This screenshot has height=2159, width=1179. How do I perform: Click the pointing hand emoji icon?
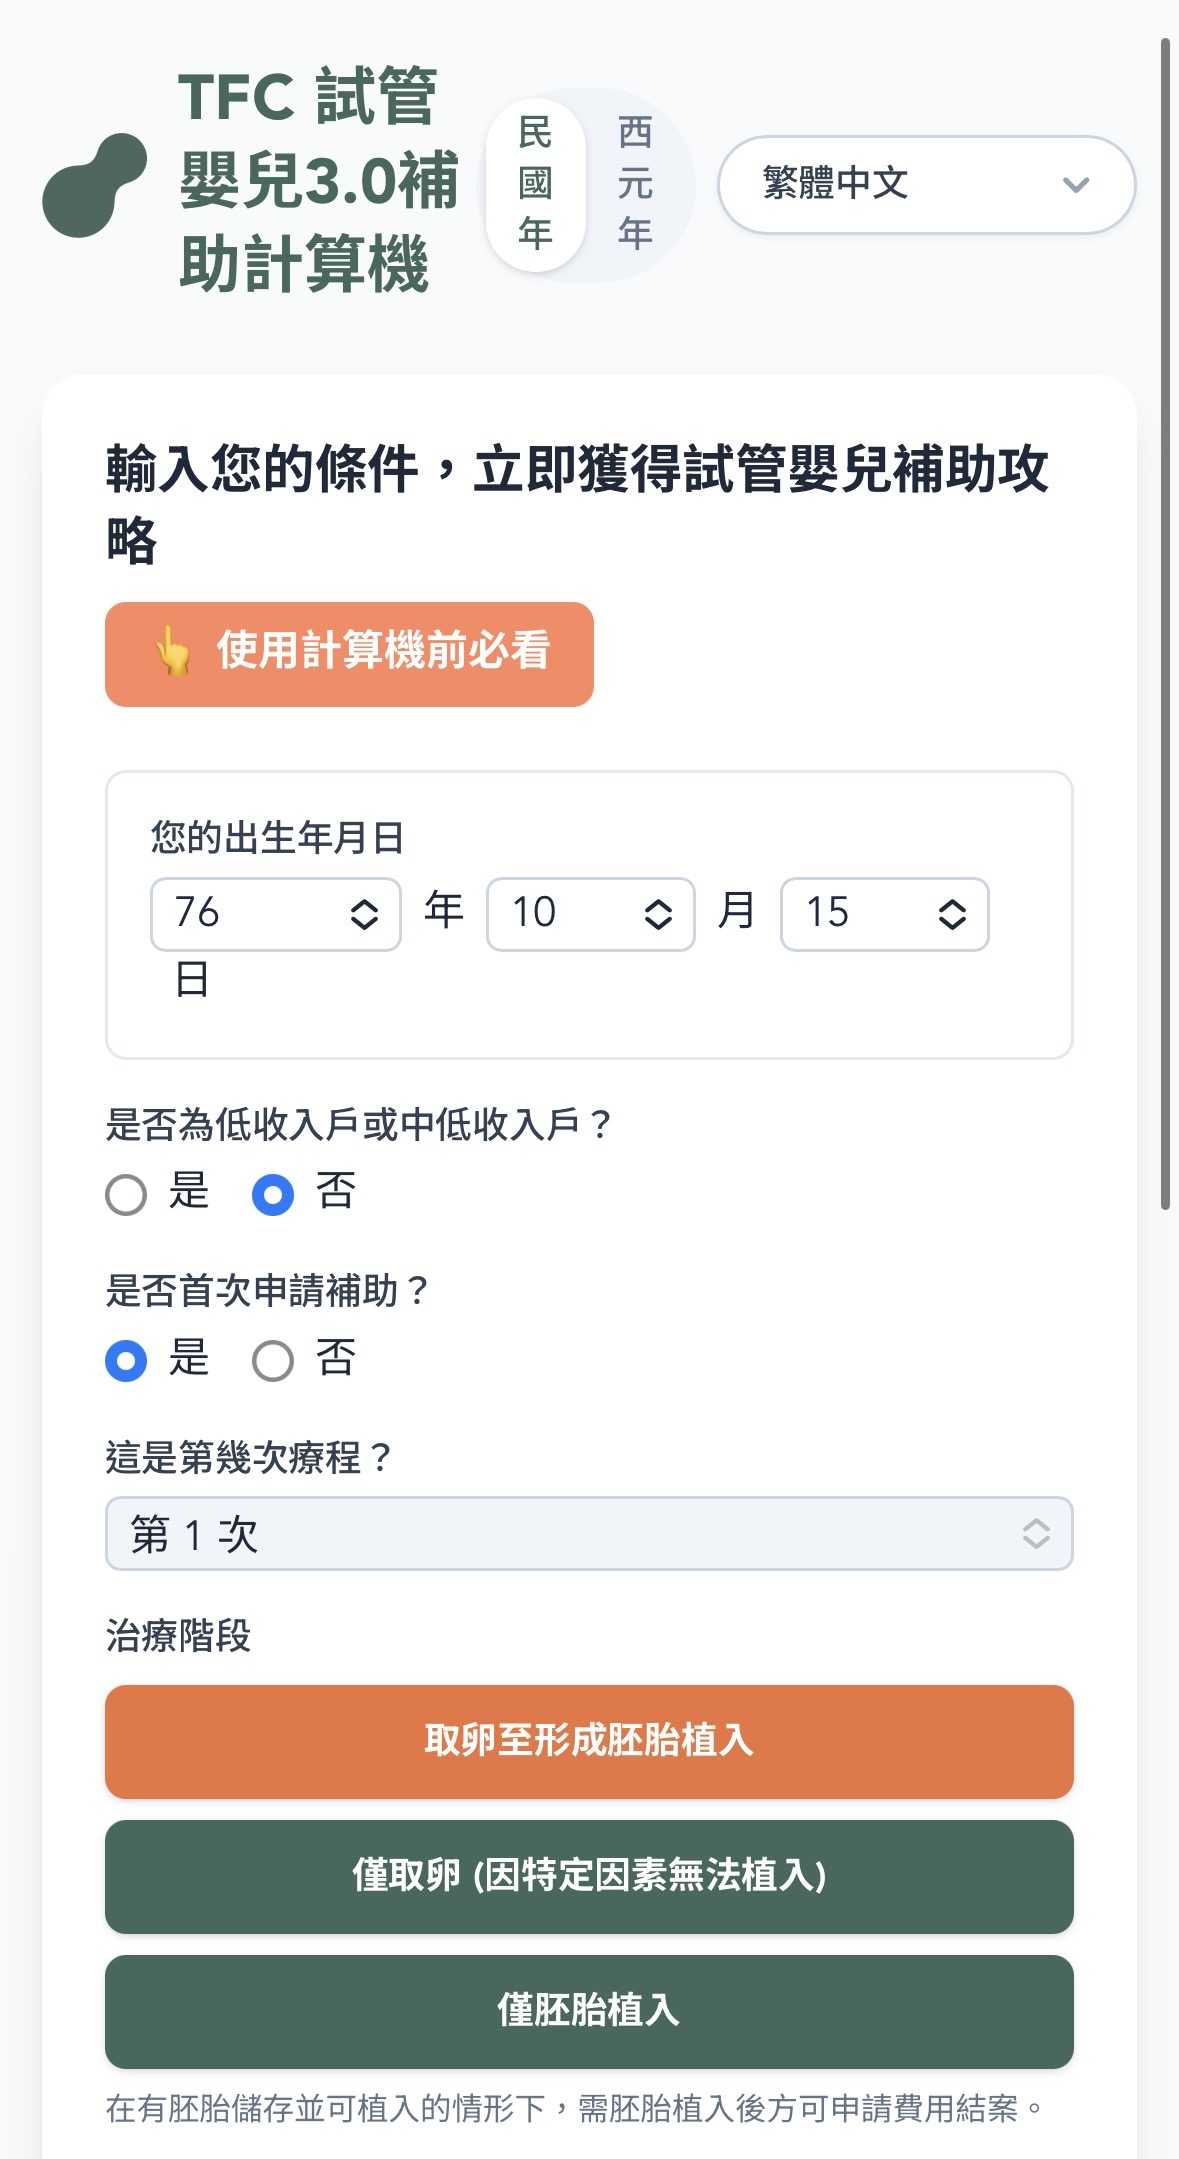point(173,652)
